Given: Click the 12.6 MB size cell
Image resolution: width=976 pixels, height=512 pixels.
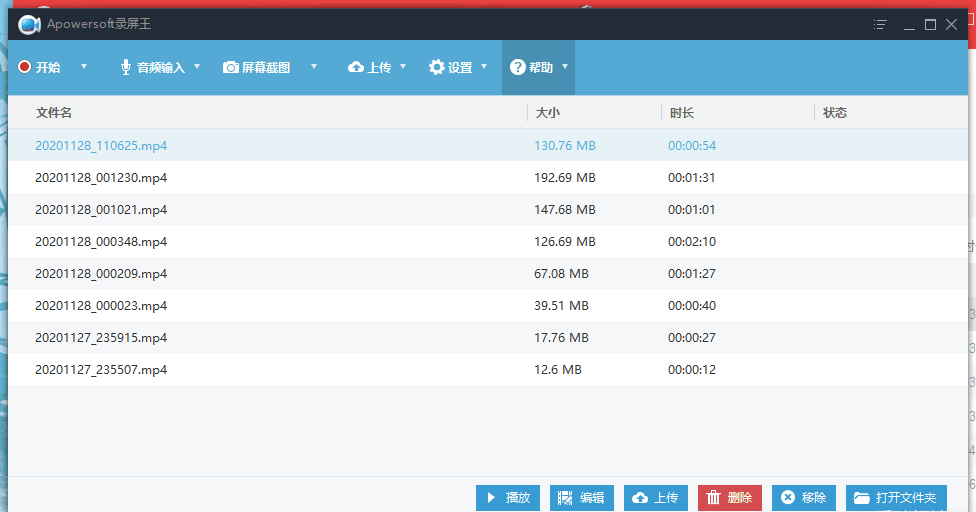Looking at the screenshot, I should [x=558, y=370].
